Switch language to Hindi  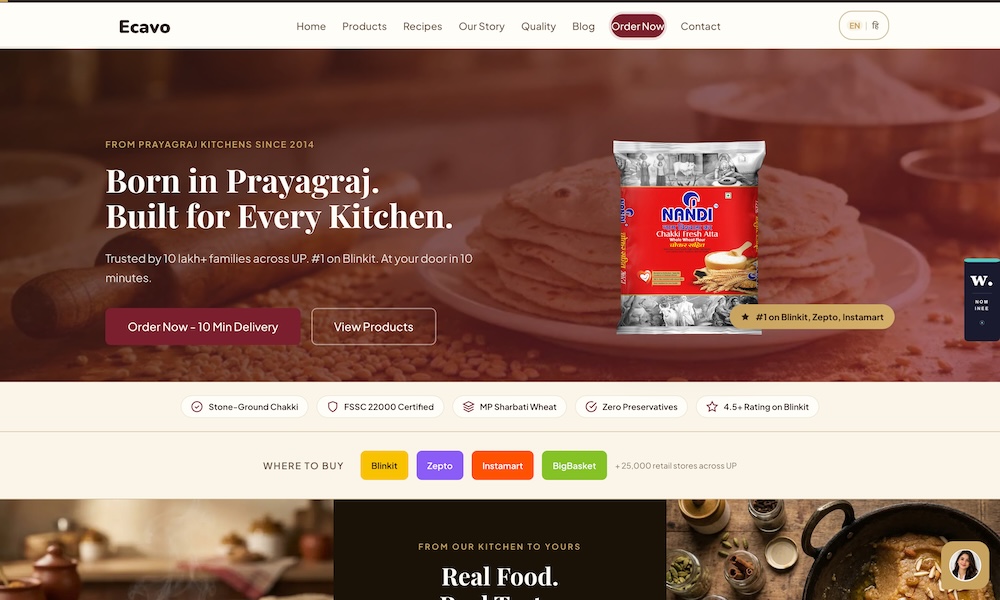(875, 26)
